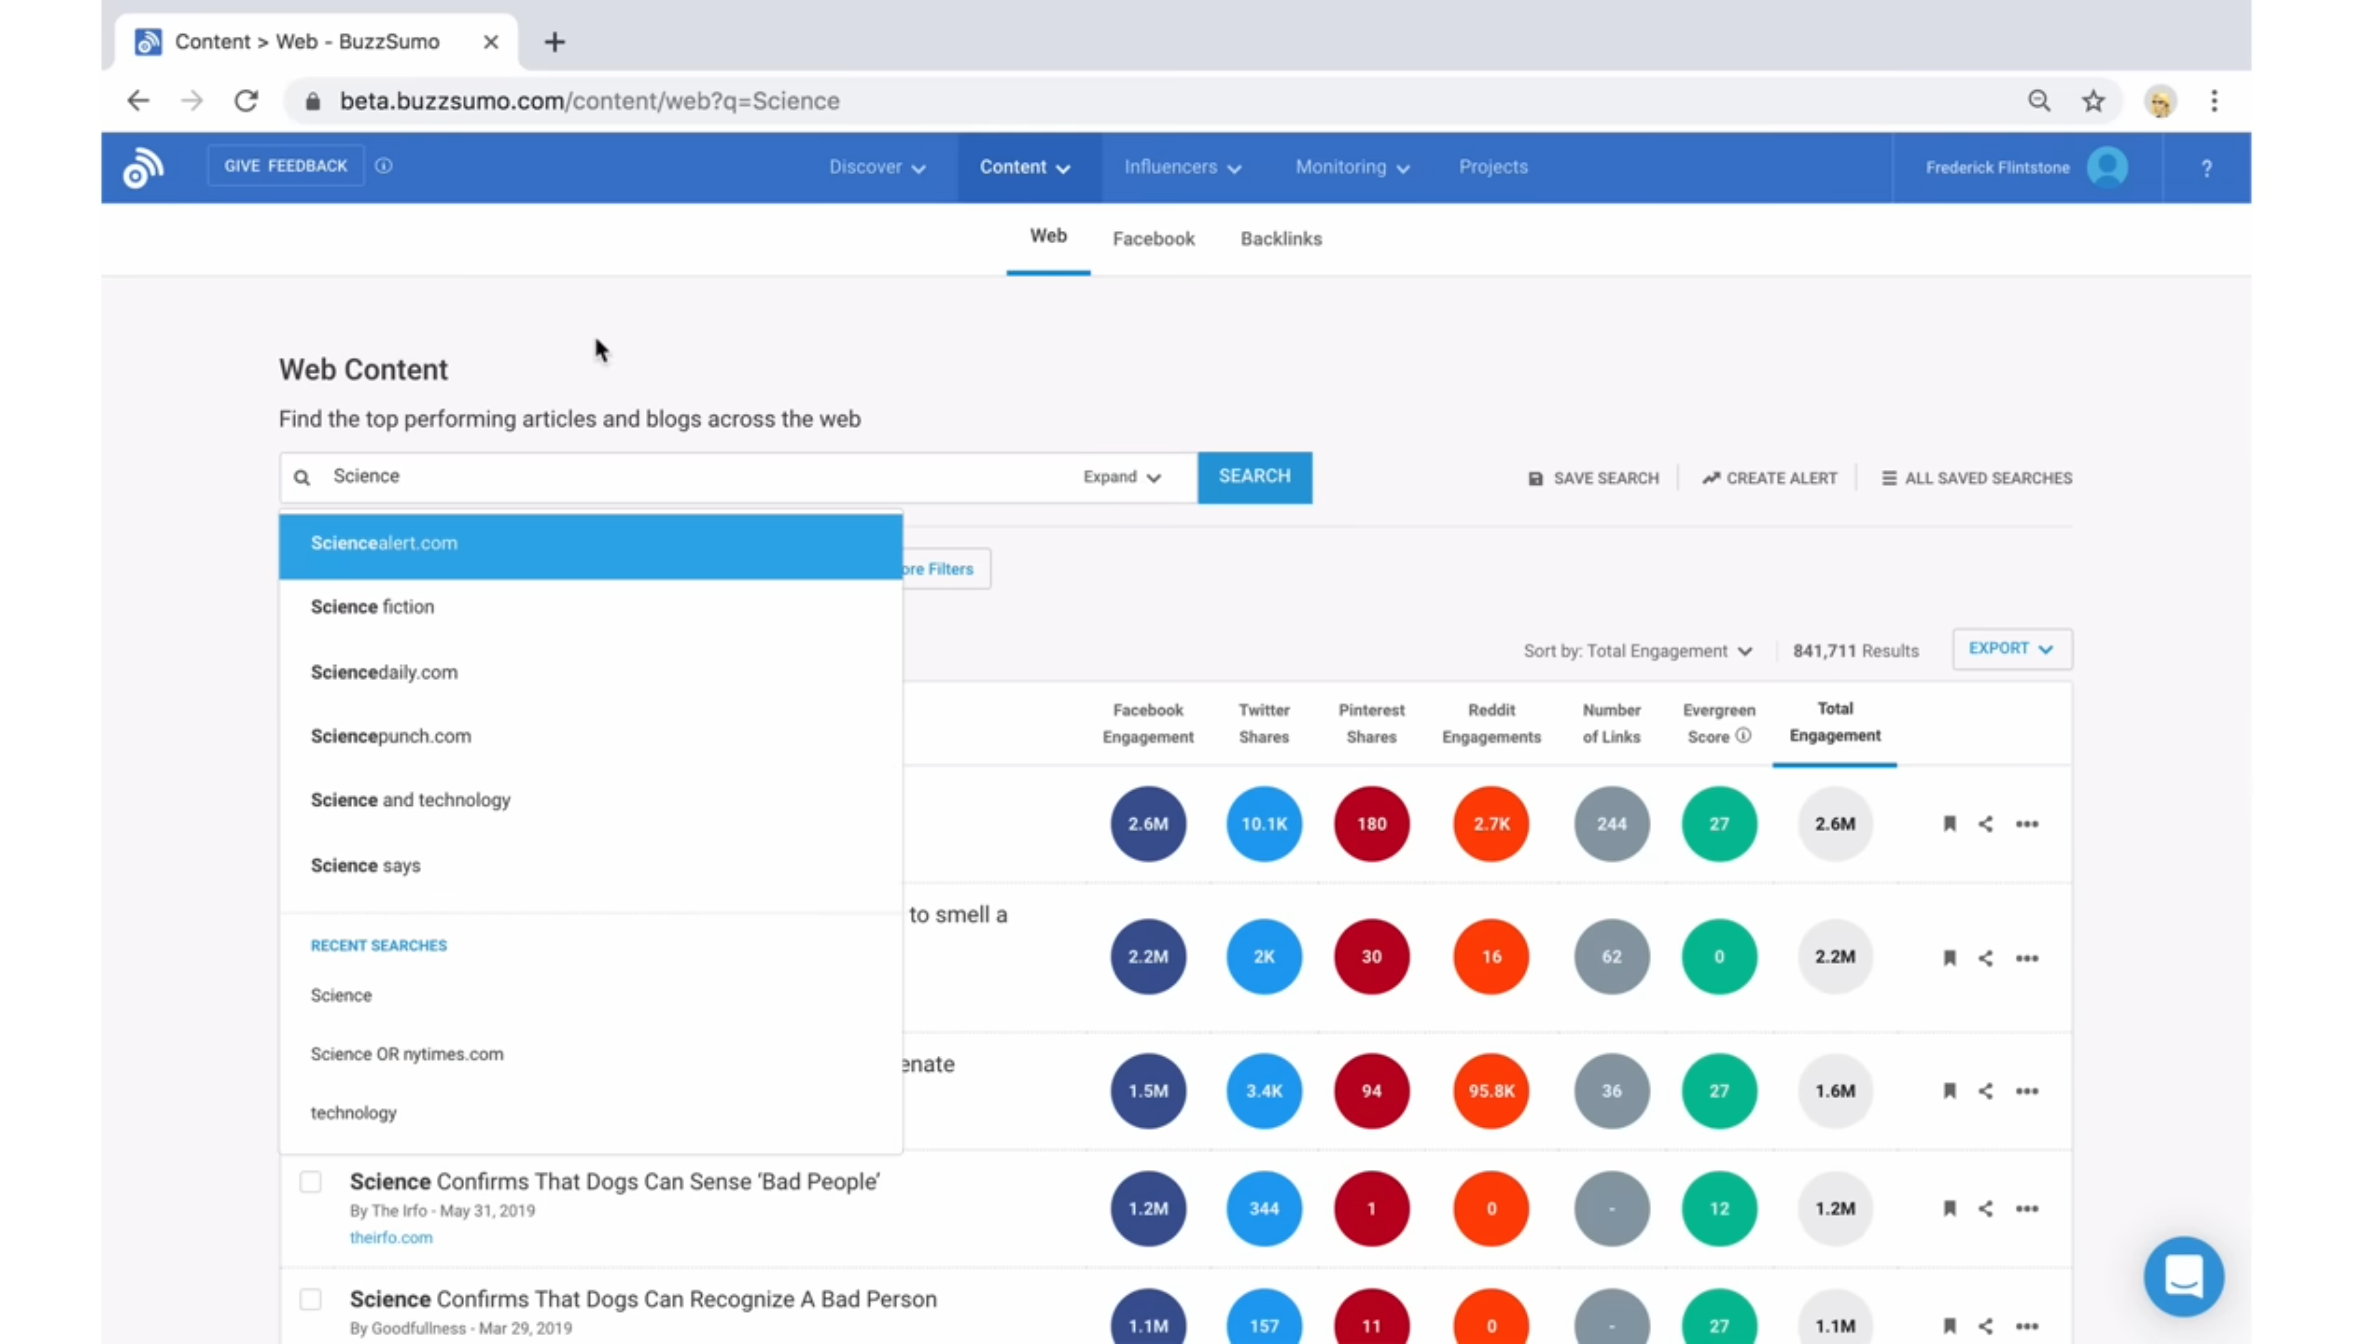Screen dimensions: 2364x1344
Task: Select the Content > Web - BuzzSumo tab
Action: pos(316,42)
